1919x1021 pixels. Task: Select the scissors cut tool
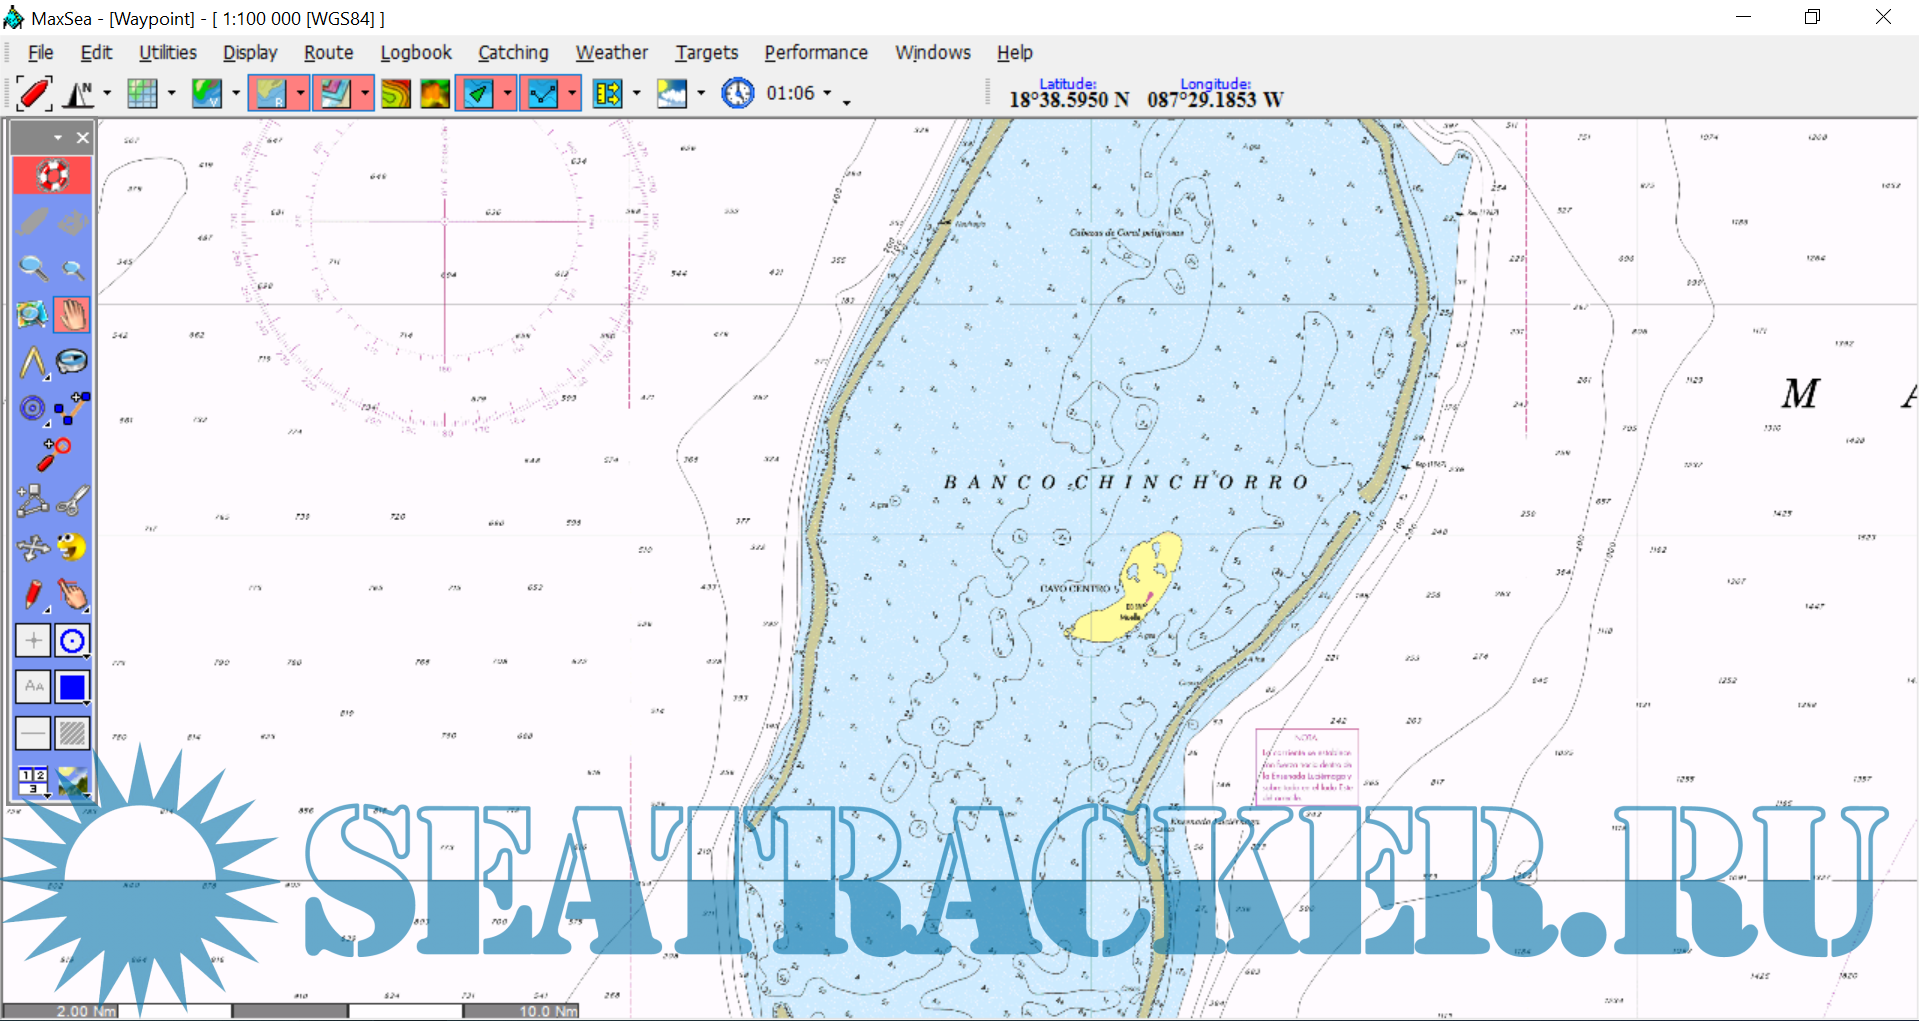click(72, 500)
